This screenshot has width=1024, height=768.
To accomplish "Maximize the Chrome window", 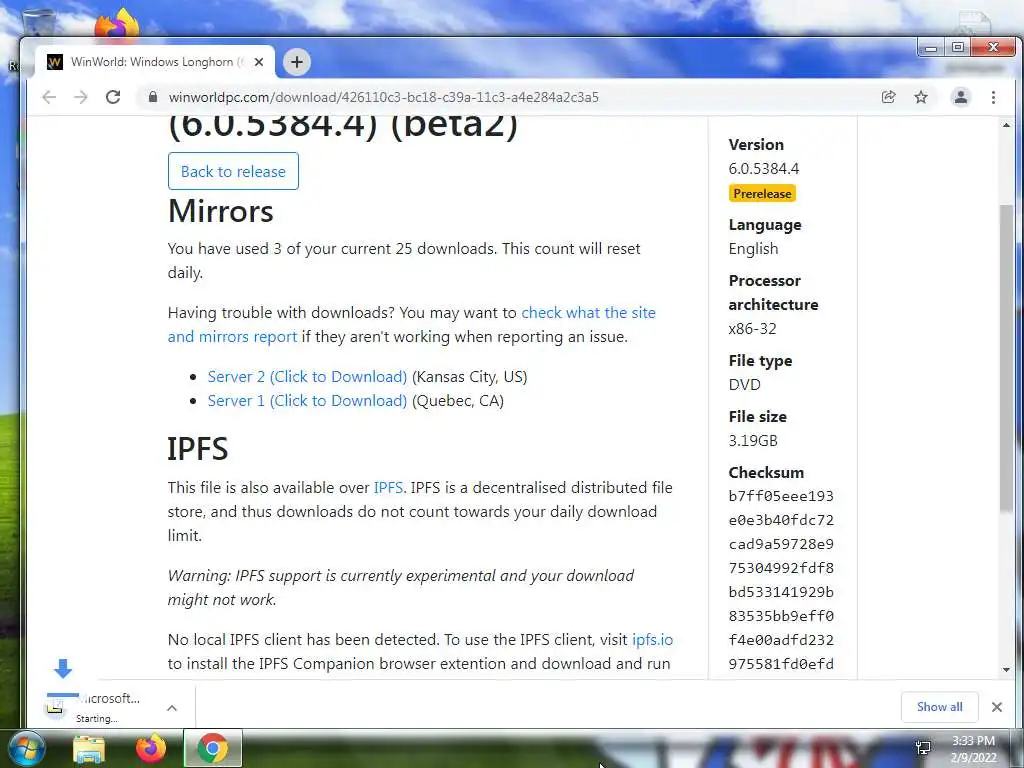I will (x=957, y=47).
